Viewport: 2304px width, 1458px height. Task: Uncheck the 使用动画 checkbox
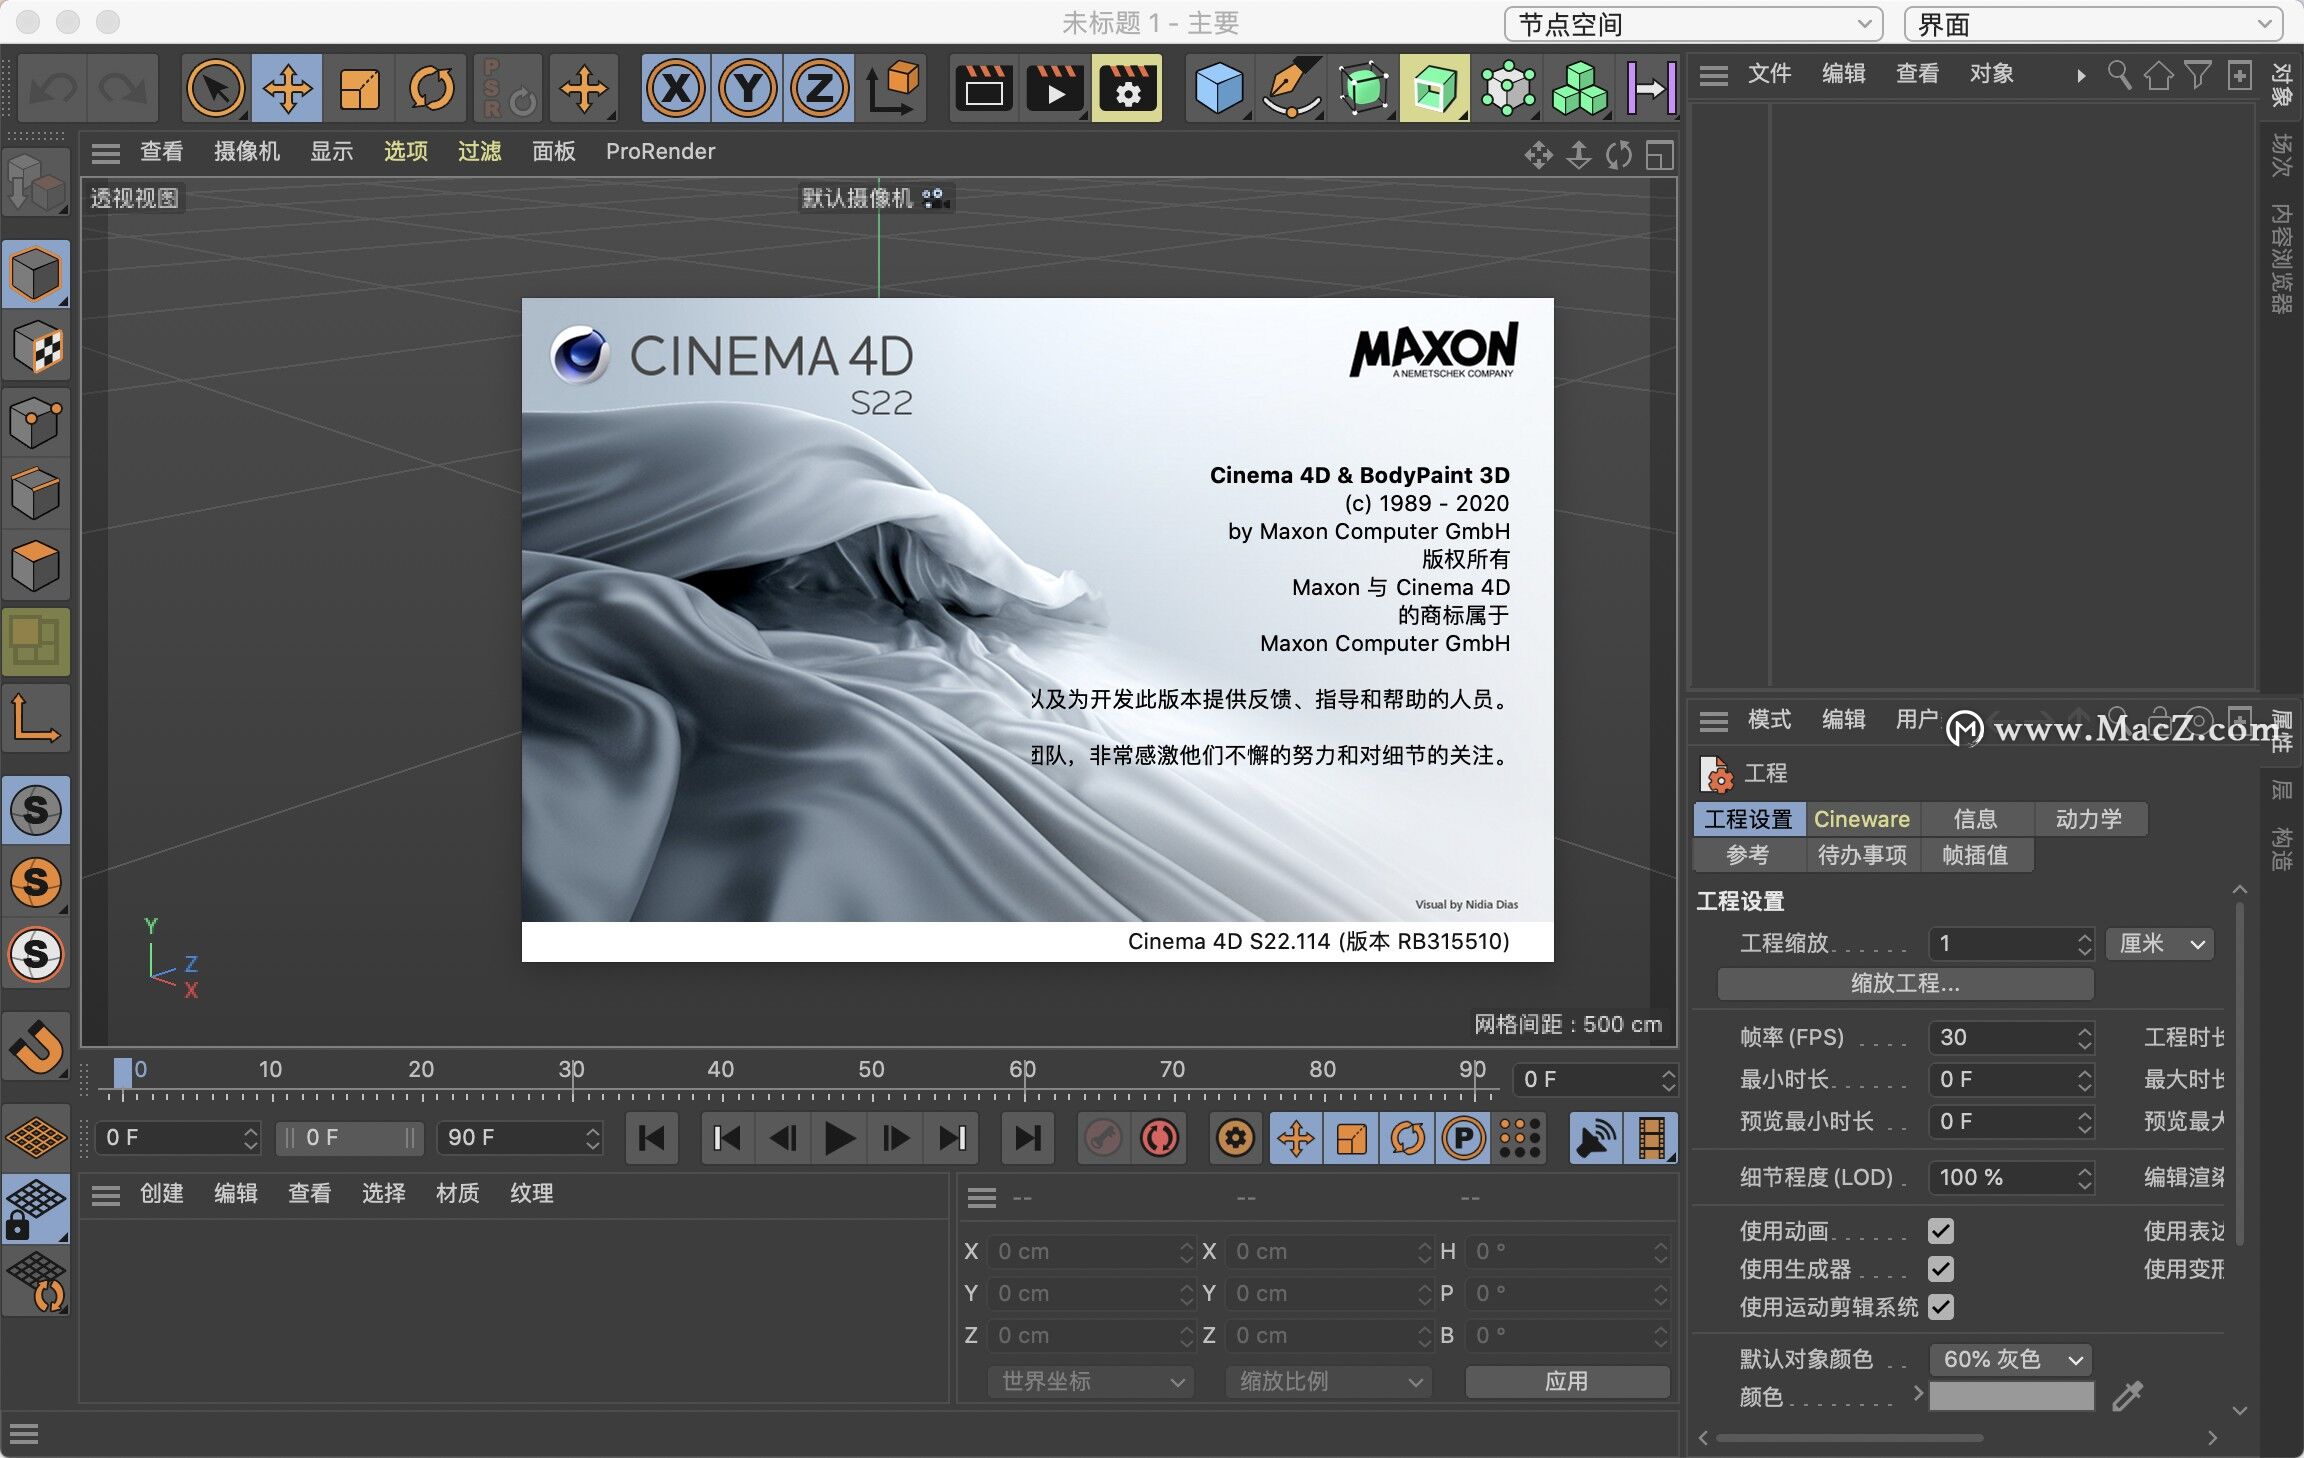[1940, 1231]
